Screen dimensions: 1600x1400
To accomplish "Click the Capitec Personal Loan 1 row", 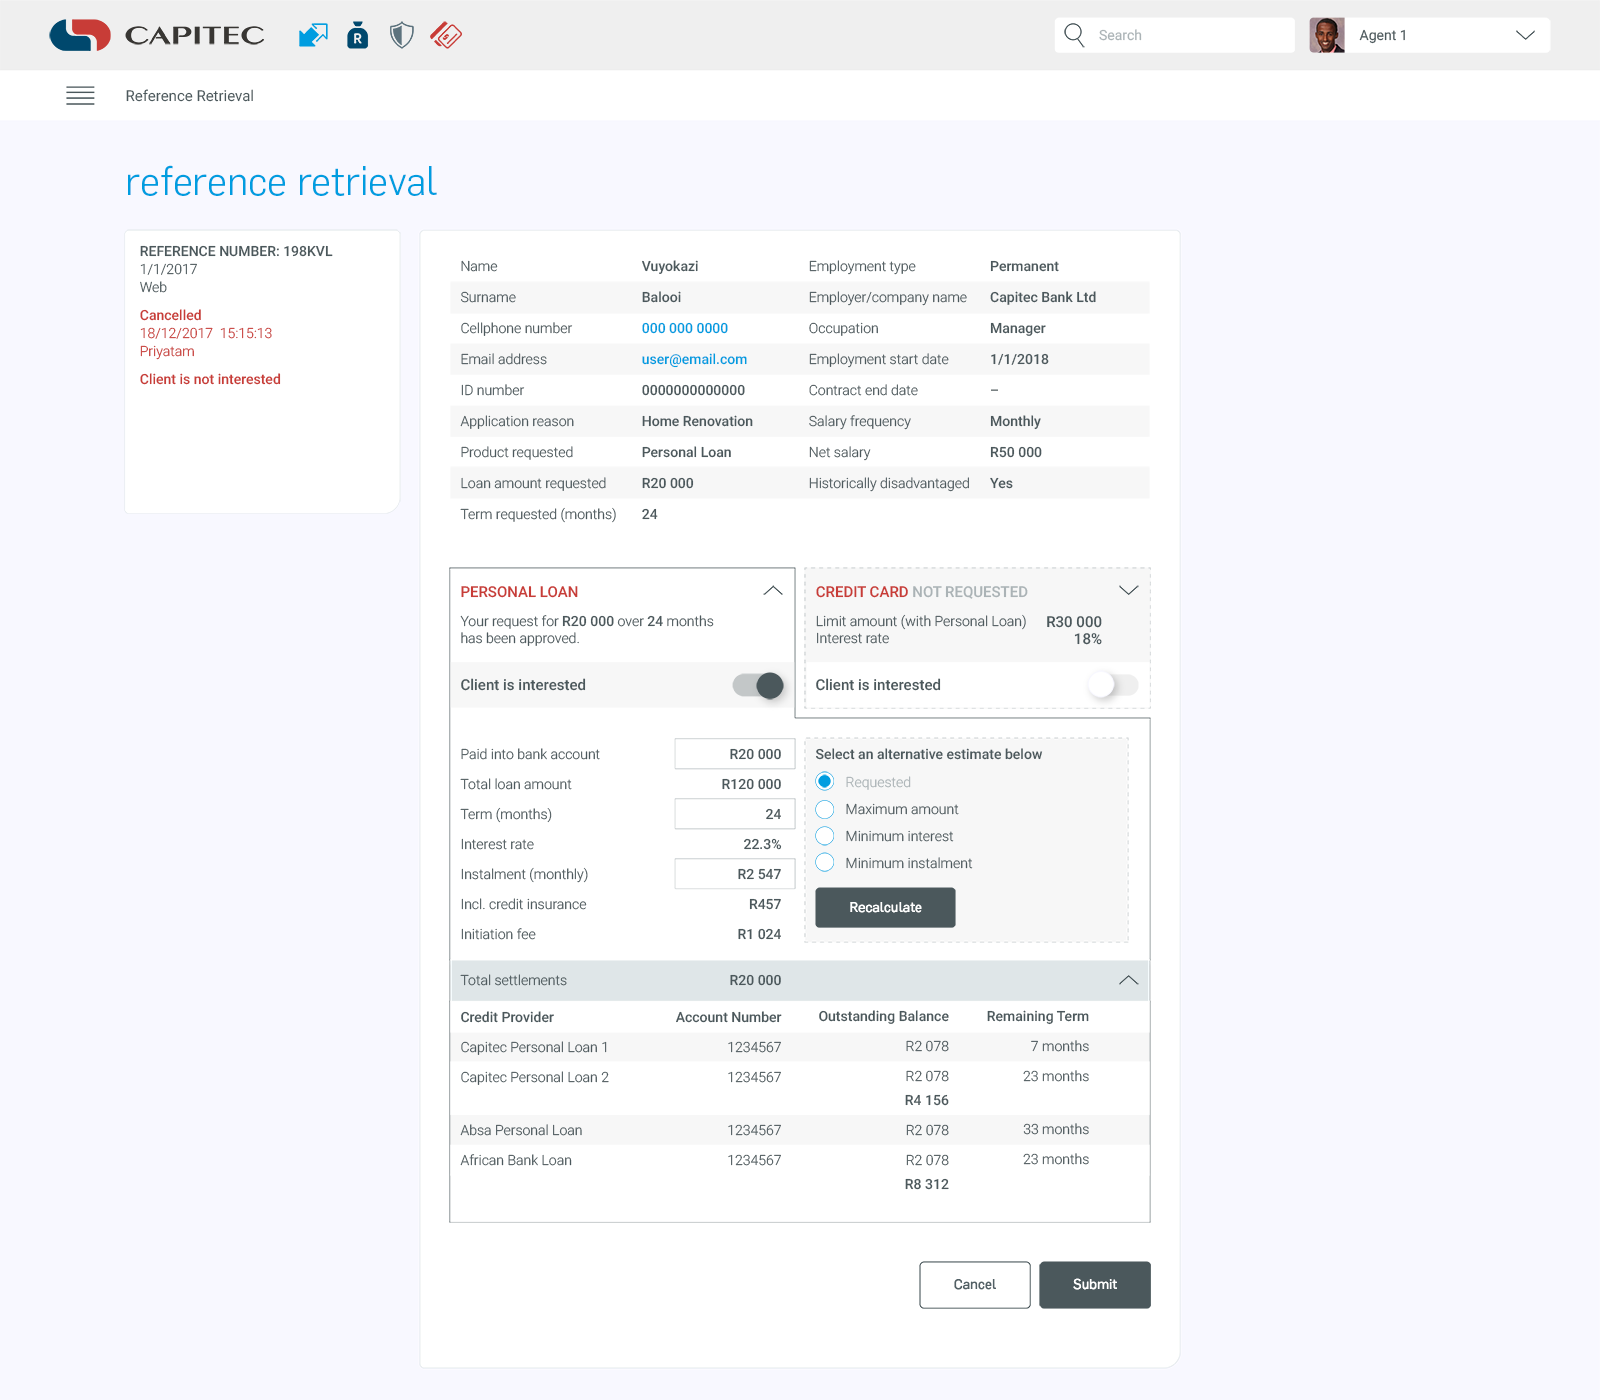I will [800, 1047].
